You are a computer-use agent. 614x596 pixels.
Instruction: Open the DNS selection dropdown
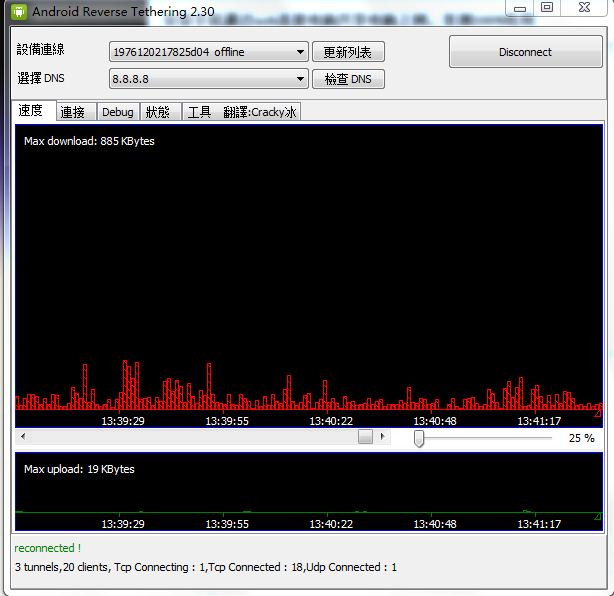209,79
